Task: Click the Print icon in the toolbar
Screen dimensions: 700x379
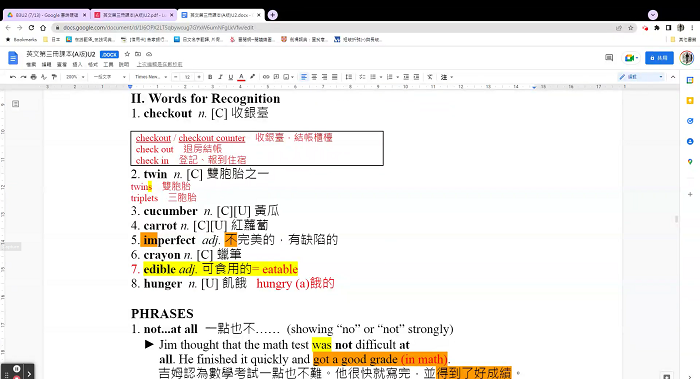Action: tap(33, 77)
